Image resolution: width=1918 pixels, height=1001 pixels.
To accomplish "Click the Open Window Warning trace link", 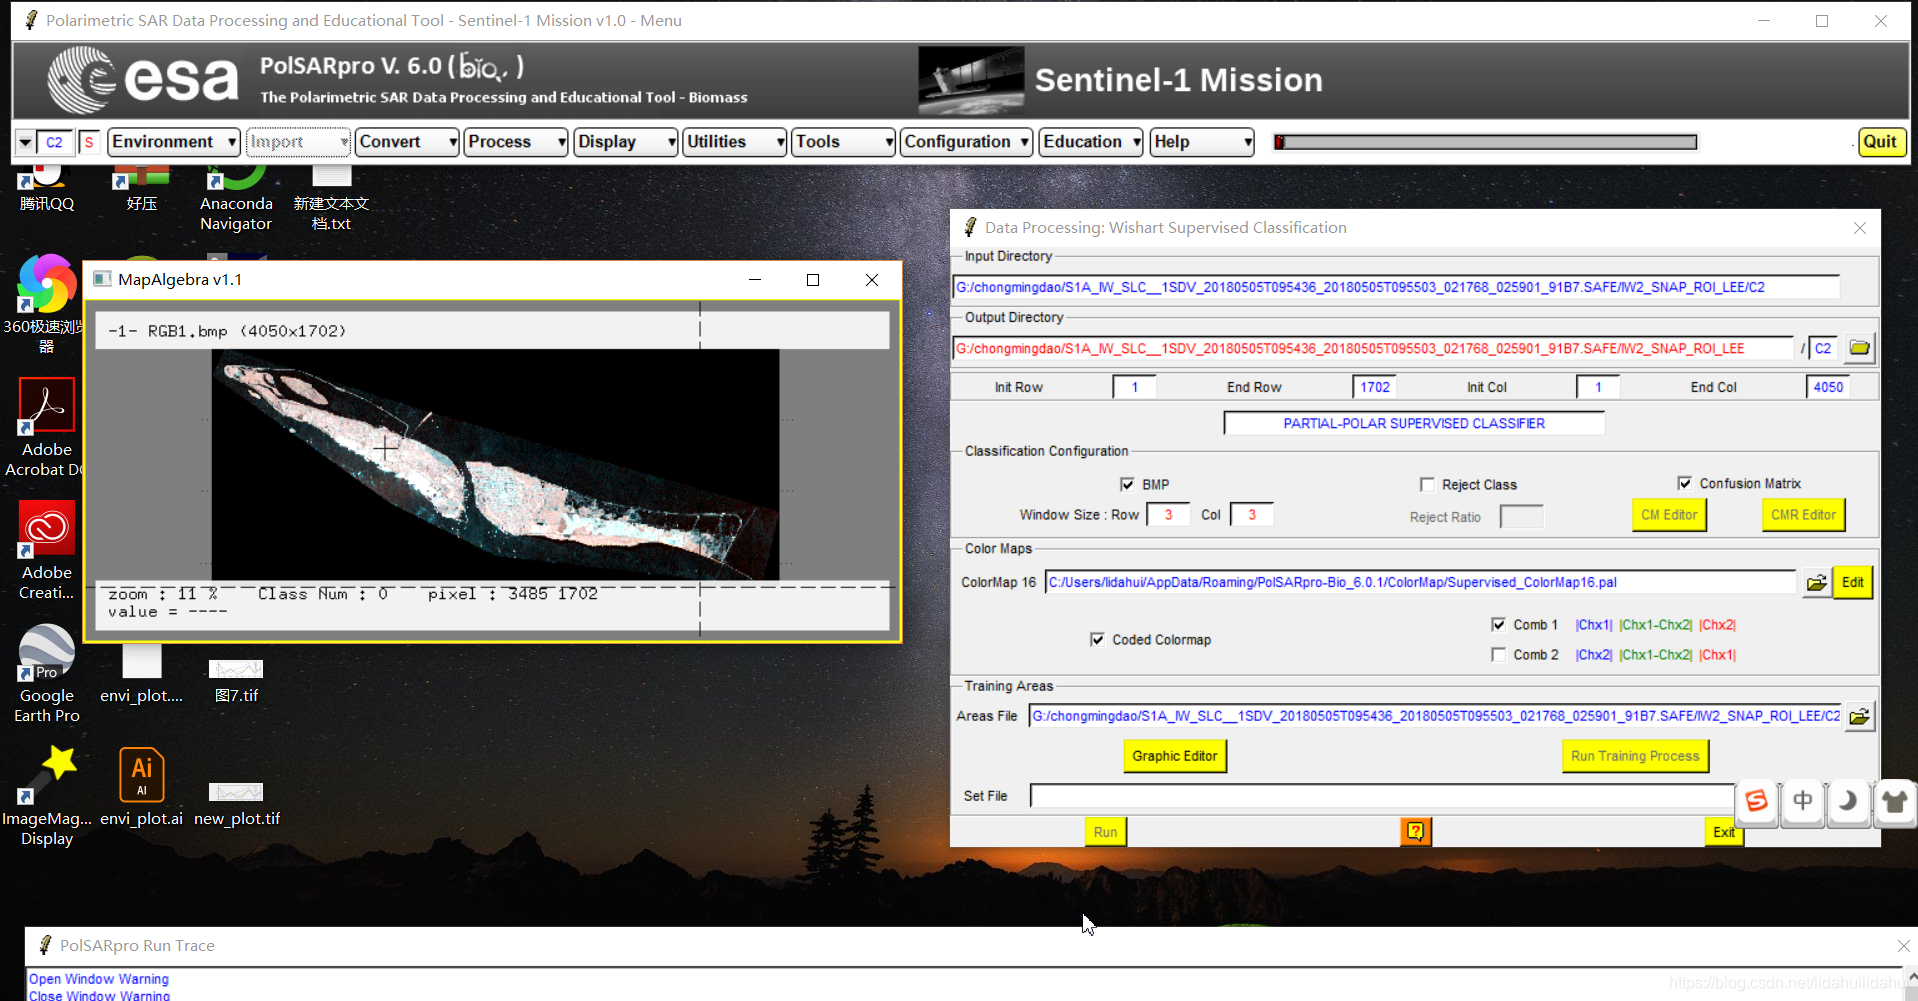I will tap(99, 979).
